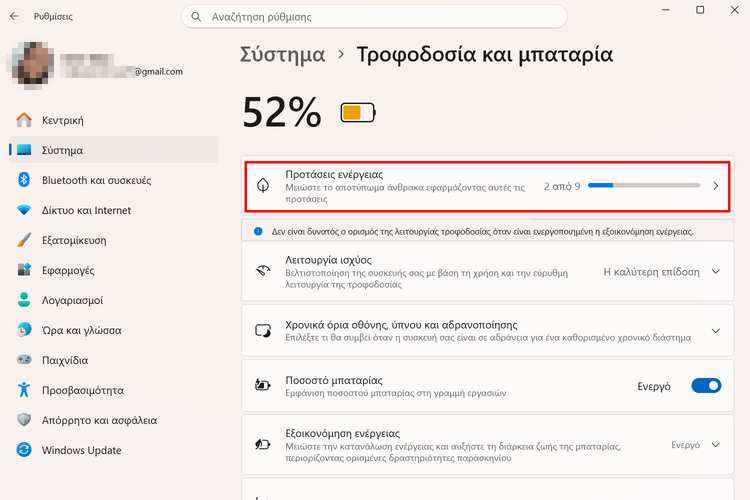
Task: Click the Προσβασιμότητα accessibility icon
Action: click(x=24, y=390)
